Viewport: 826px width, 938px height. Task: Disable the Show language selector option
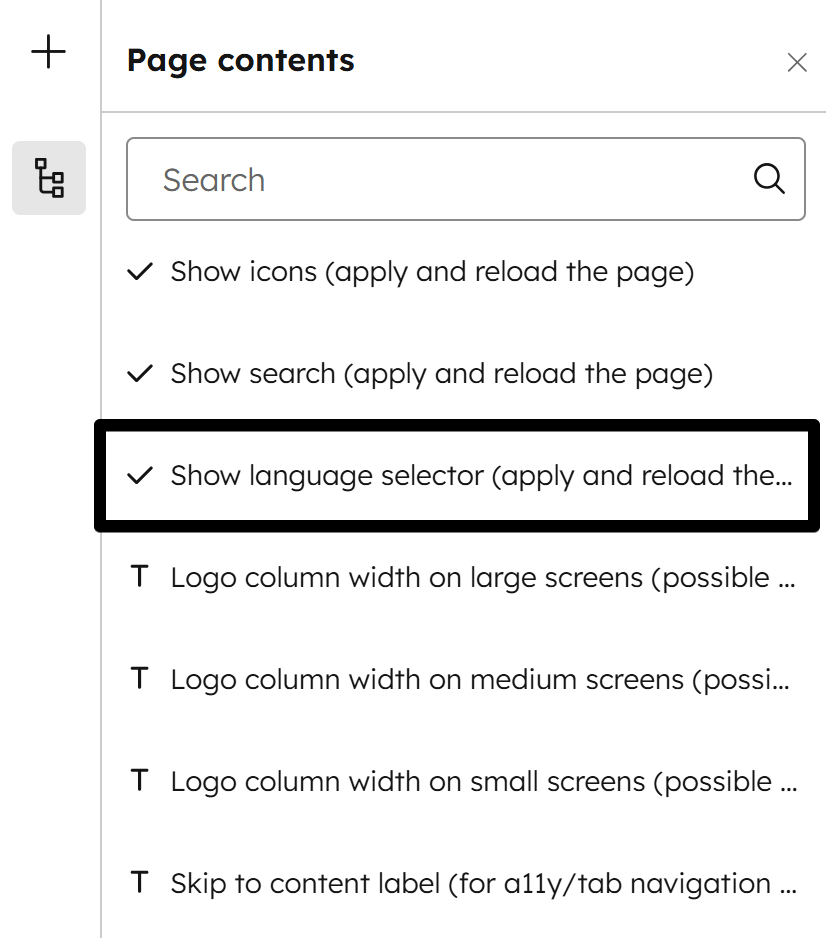141,475
